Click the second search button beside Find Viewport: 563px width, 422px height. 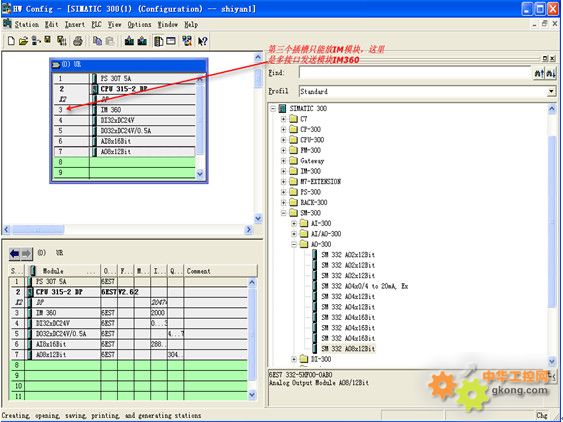[551, 73]
